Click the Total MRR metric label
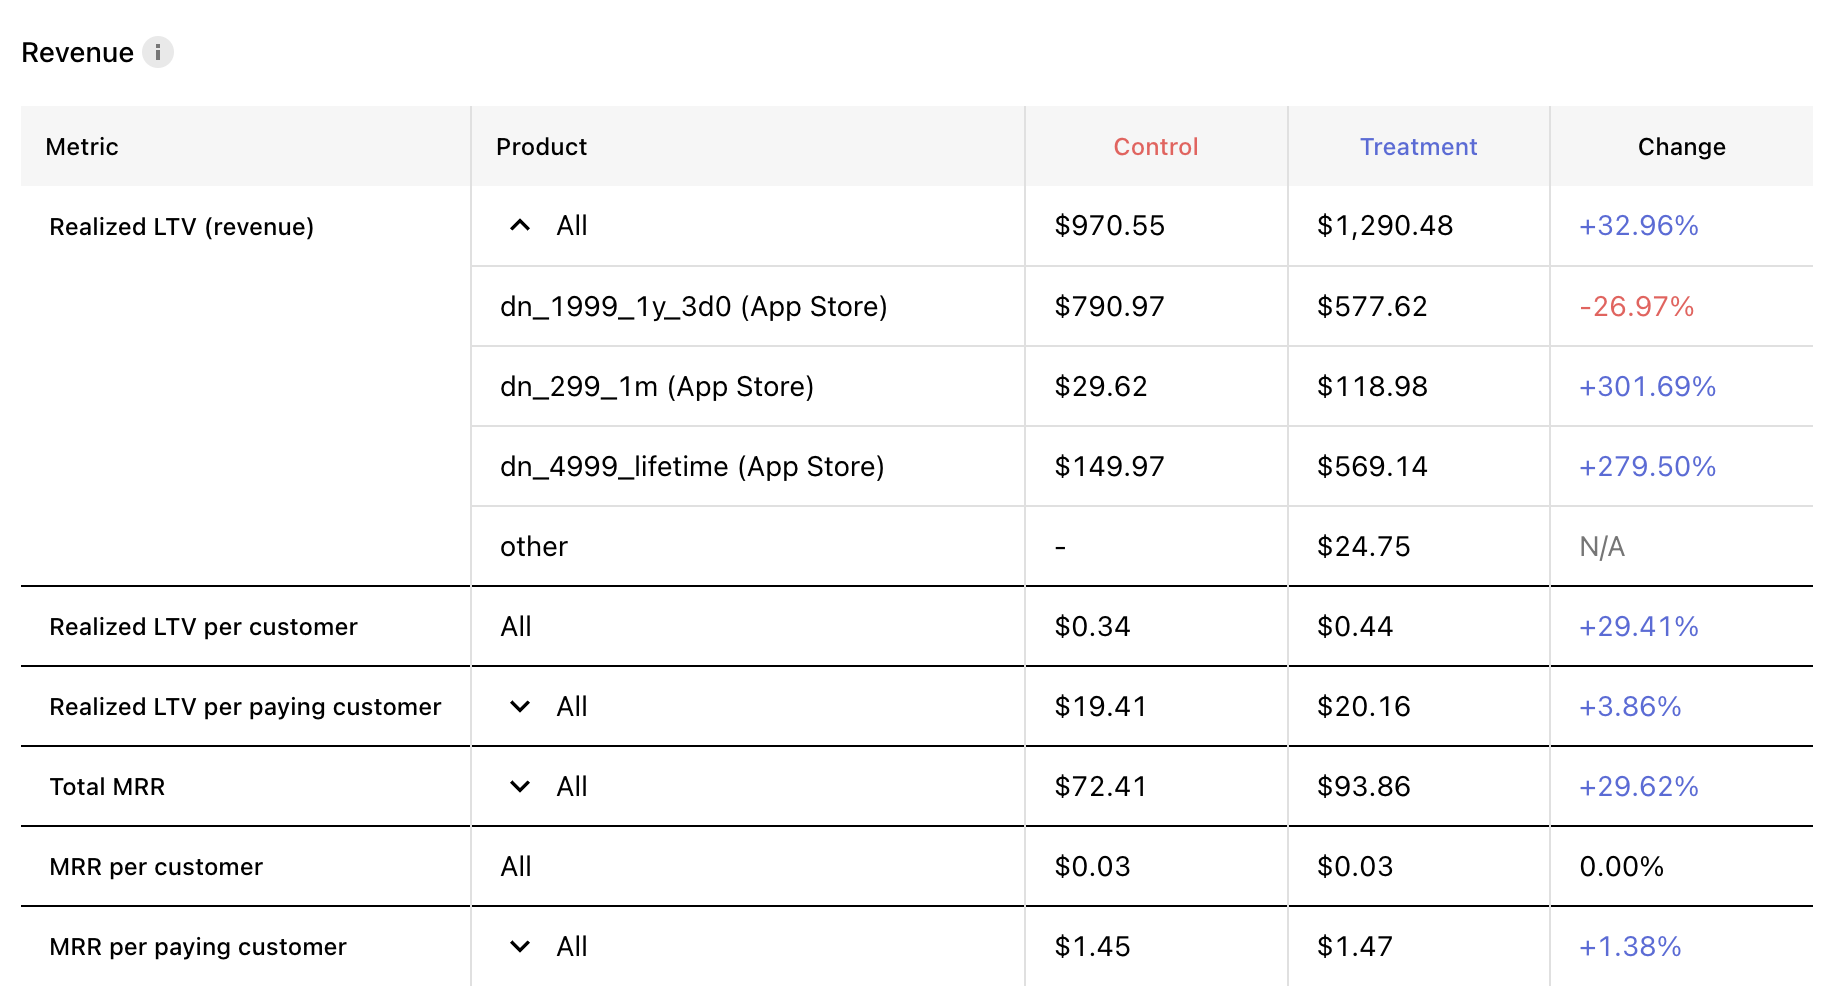Screen dimensions: 1836x994 [107, 787]
